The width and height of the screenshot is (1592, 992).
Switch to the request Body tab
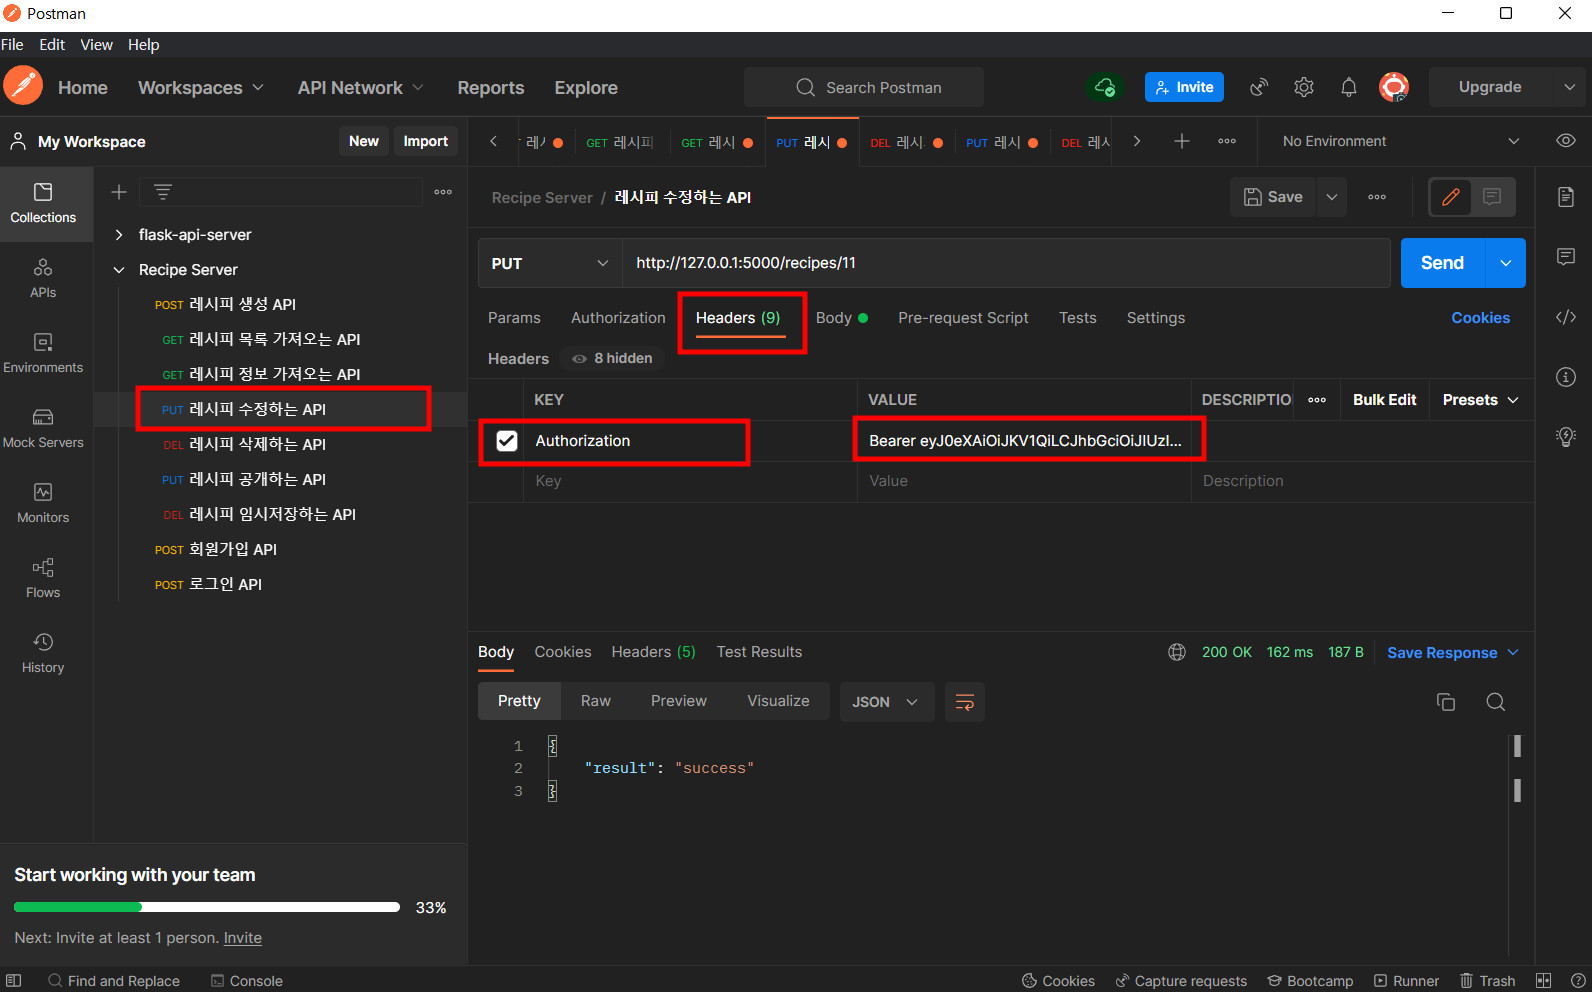coord(841,318)
